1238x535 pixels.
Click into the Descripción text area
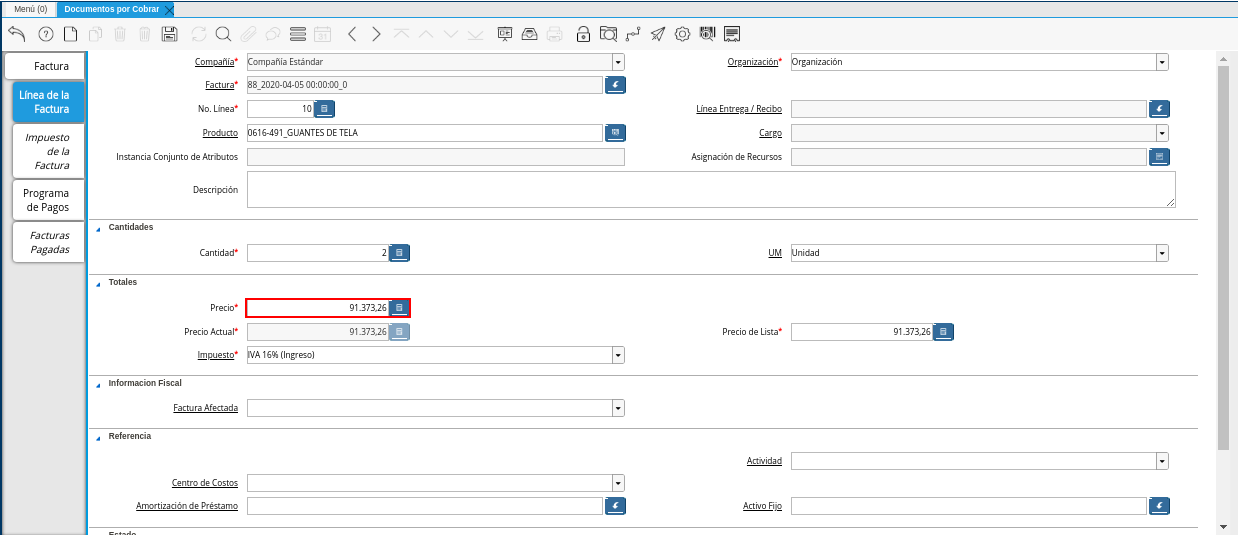pyautogui.click(x=711, y=189)
